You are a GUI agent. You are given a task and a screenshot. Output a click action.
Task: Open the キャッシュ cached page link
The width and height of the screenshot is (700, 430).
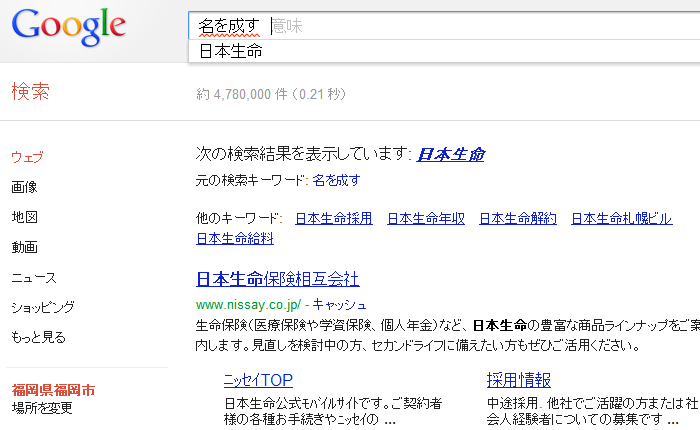(339, 305)
